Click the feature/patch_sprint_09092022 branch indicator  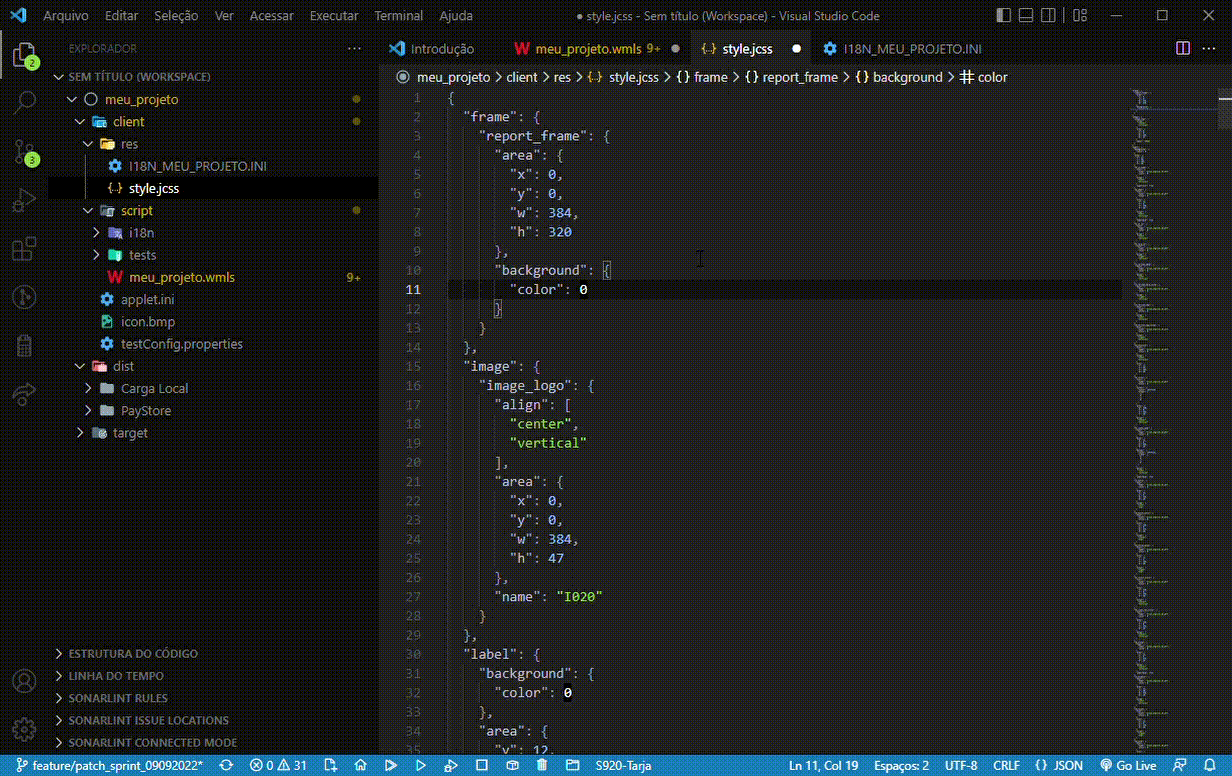[110, 764]
